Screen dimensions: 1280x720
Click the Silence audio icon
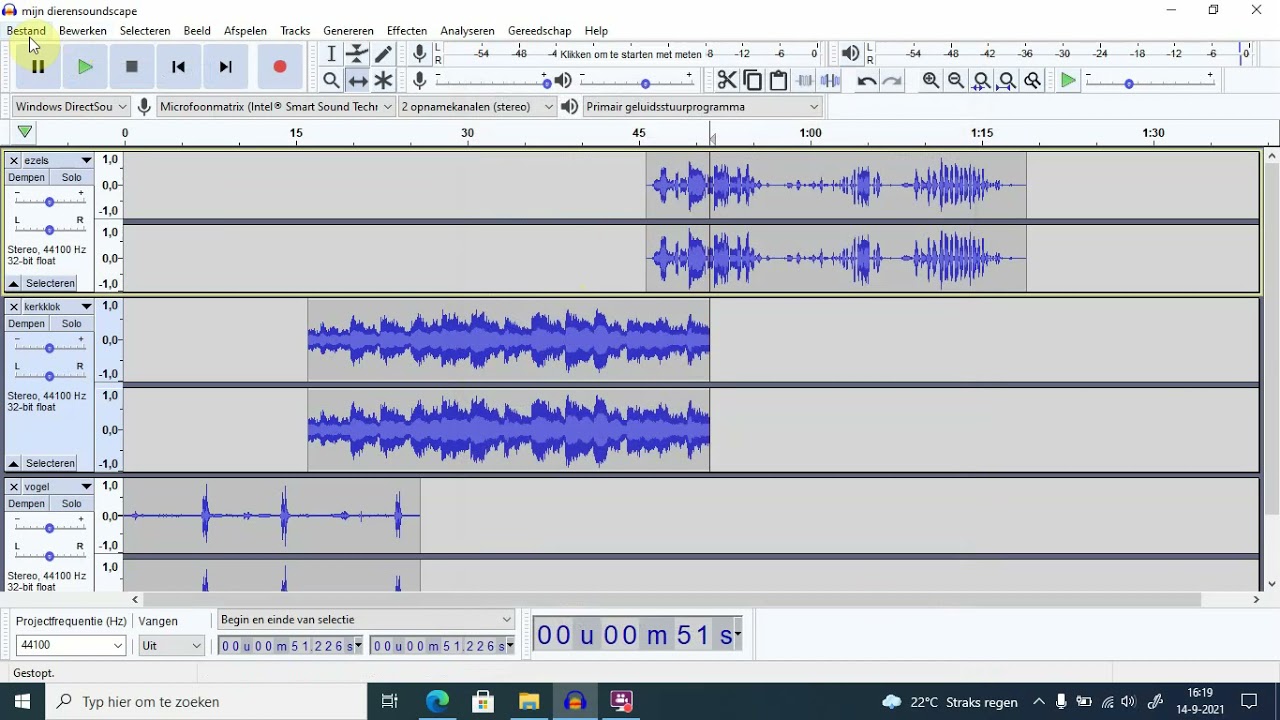point(831,80)
